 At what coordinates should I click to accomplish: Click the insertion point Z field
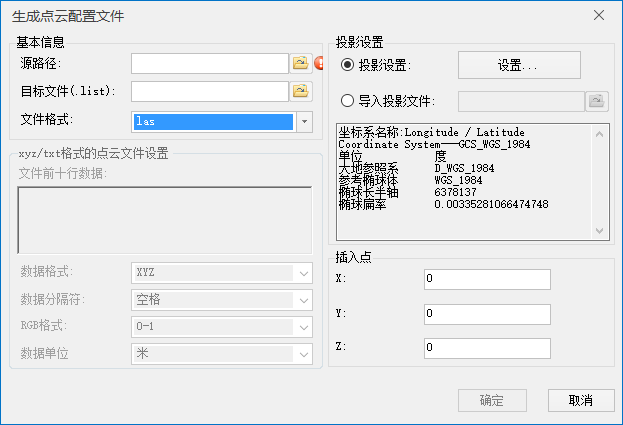[486, 348]
